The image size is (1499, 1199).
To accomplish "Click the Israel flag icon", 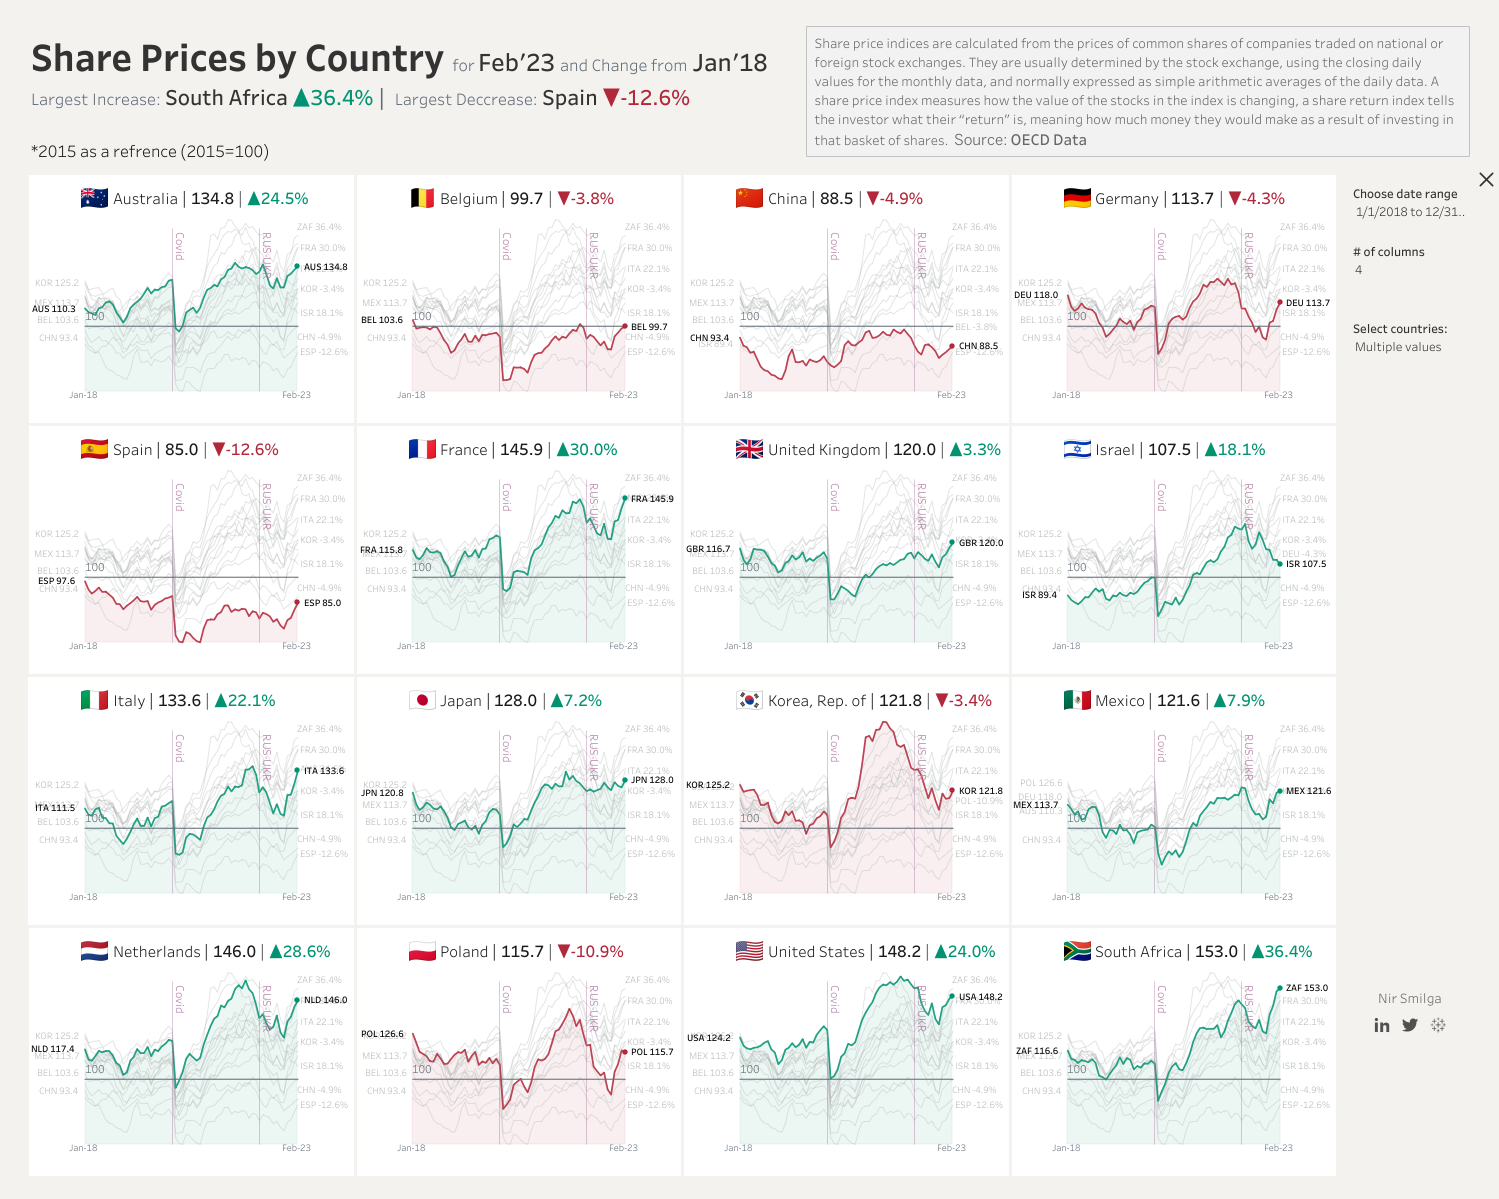I will point(1077,449).
